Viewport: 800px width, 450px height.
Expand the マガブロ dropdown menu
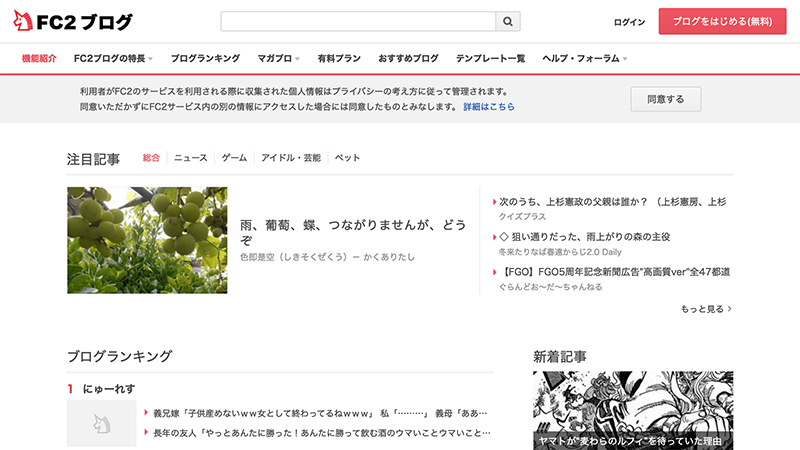click(x=278, y=58)
